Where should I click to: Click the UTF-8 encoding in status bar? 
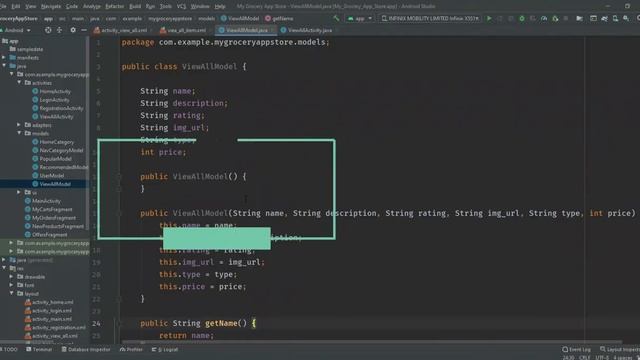click(602, 358)
